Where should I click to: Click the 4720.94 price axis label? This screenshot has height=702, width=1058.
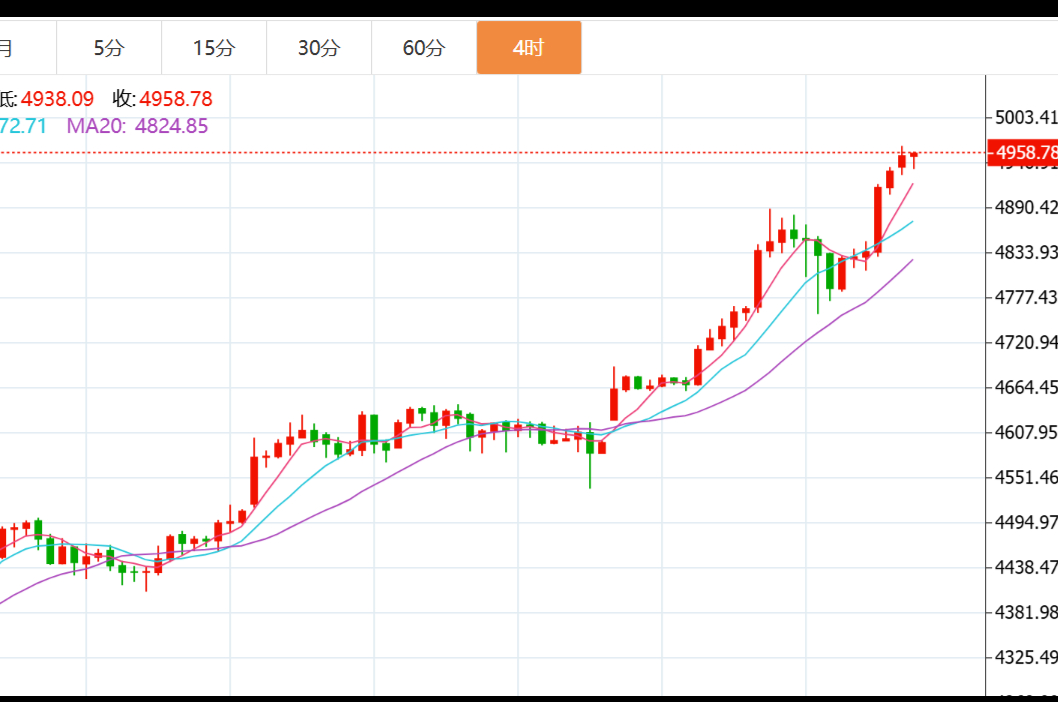coord(1026,343)
